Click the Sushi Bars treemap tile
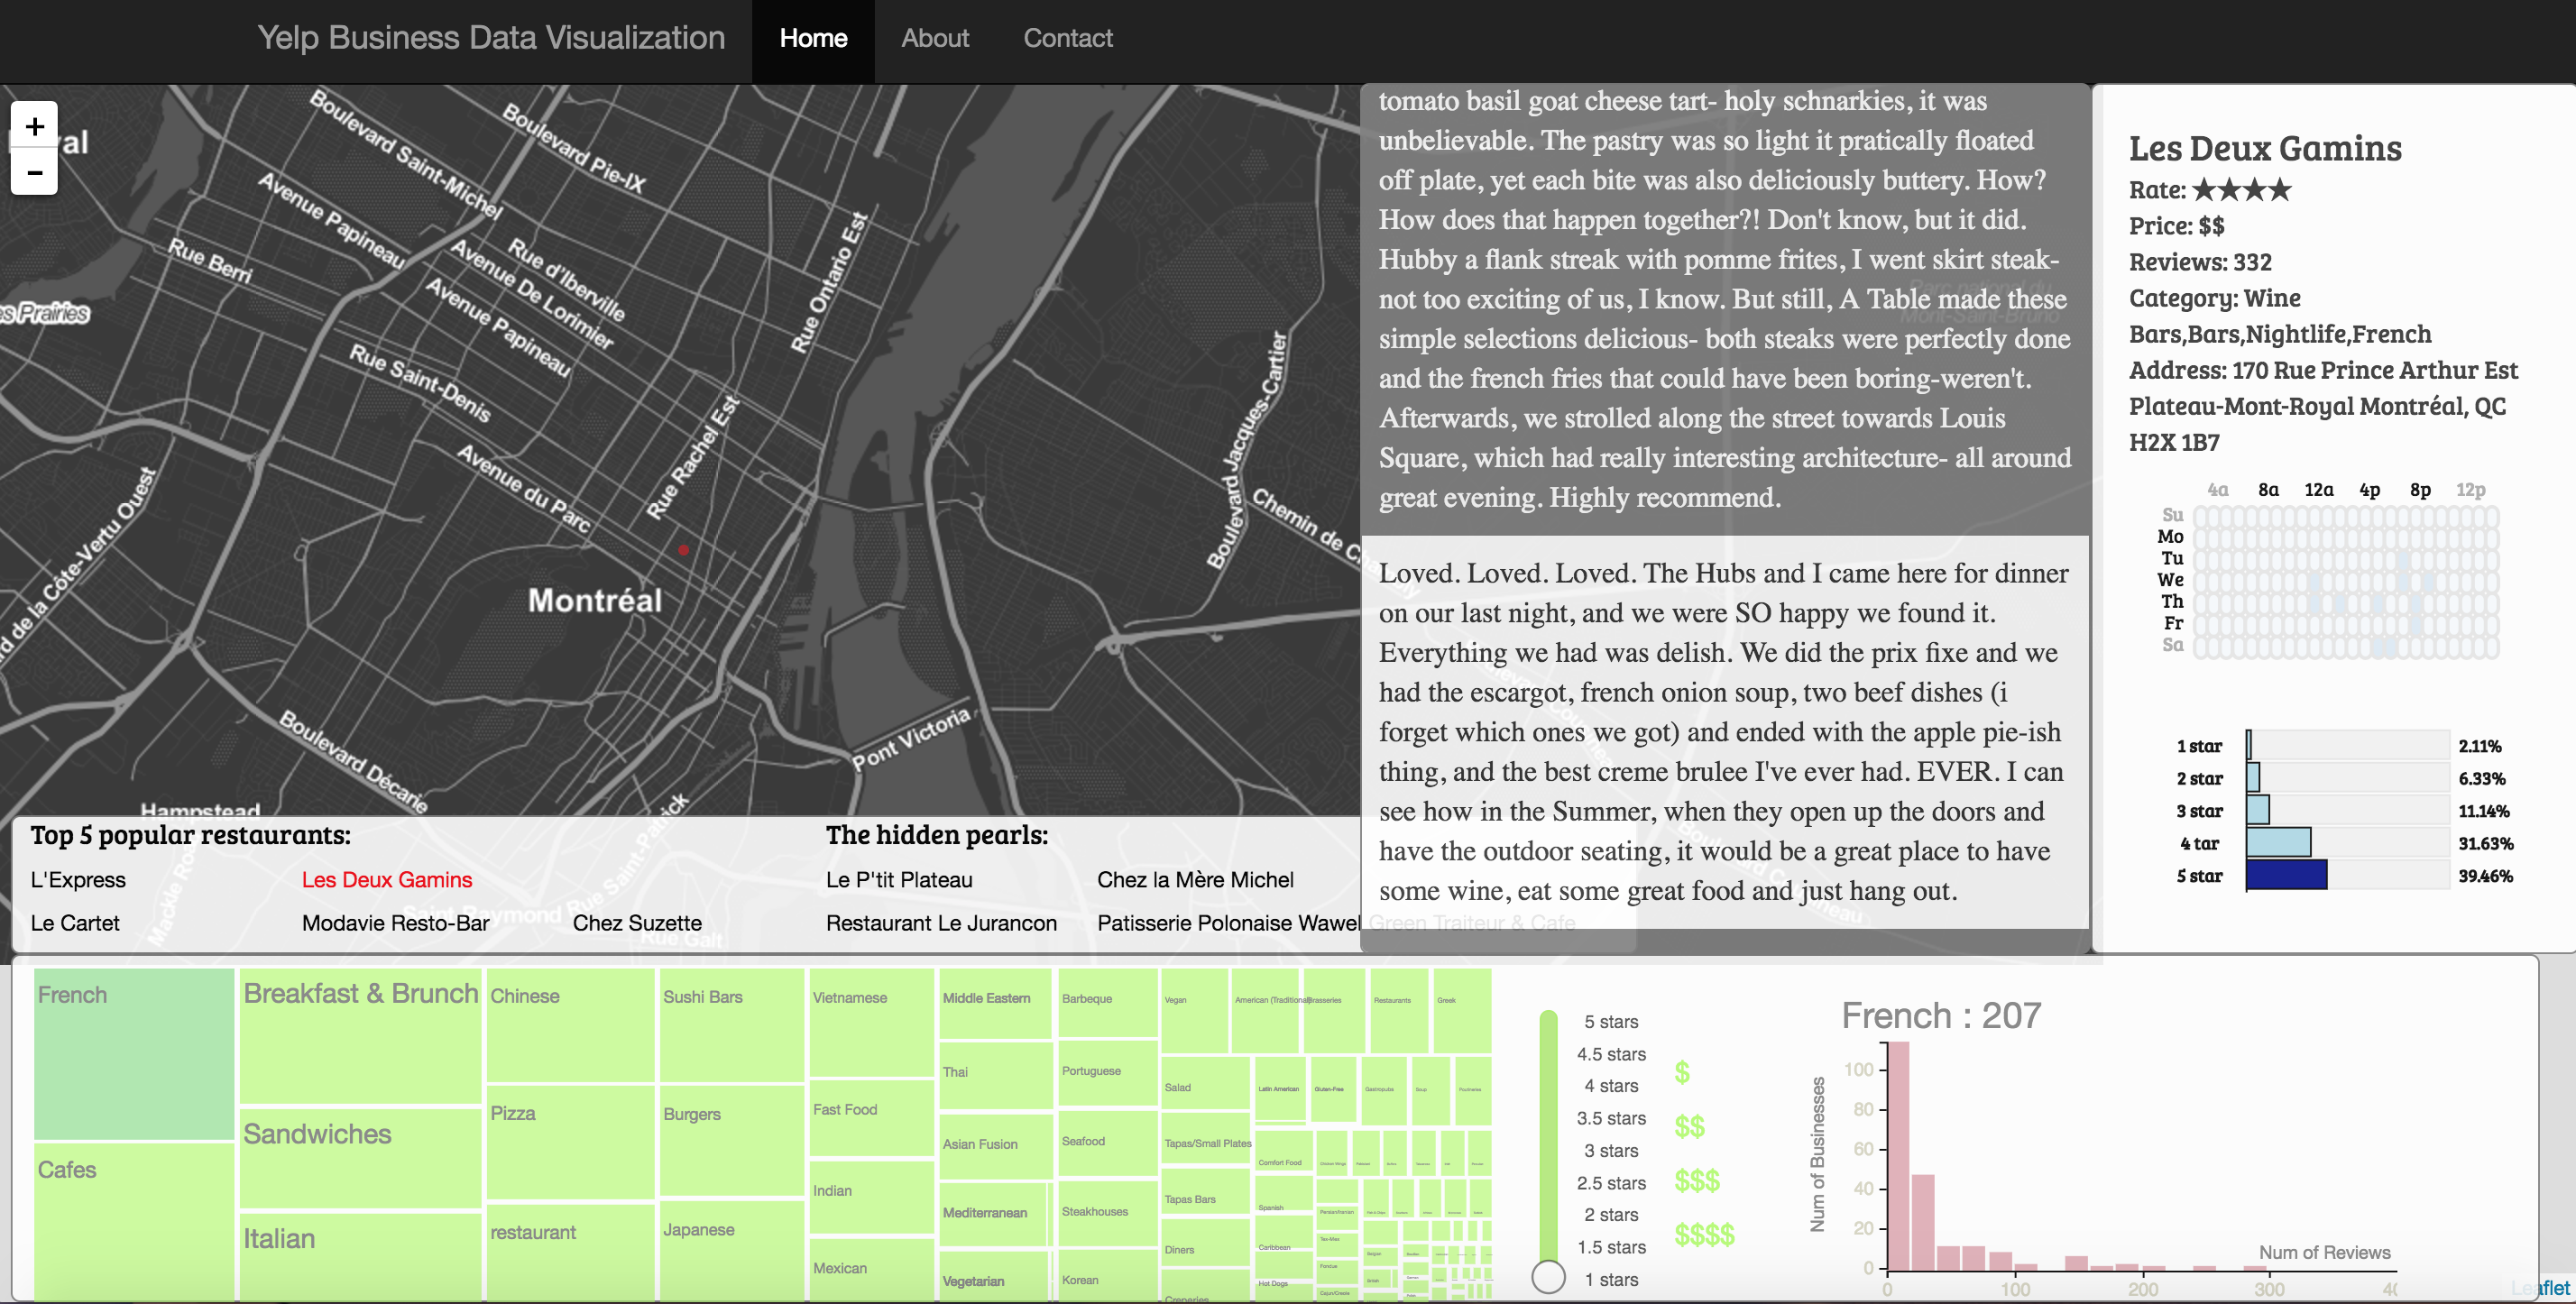Screen dimensions: 2576x1304 click(731, 1025)
